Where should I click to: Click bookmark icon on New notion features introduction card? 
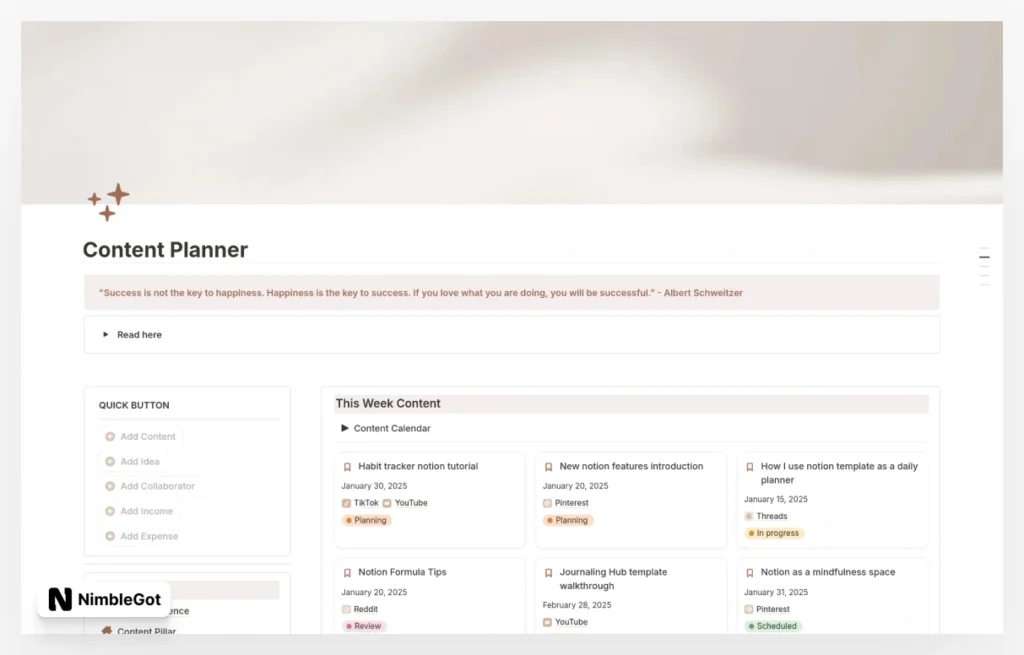point(549,467)
